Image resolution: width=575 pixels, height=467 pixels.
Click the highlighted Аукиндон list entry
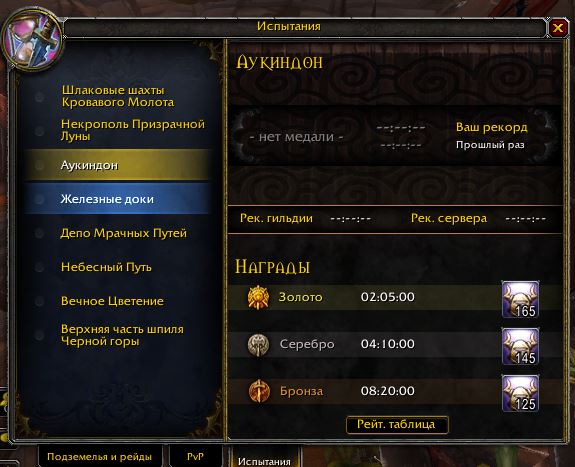tap(117, 165)
